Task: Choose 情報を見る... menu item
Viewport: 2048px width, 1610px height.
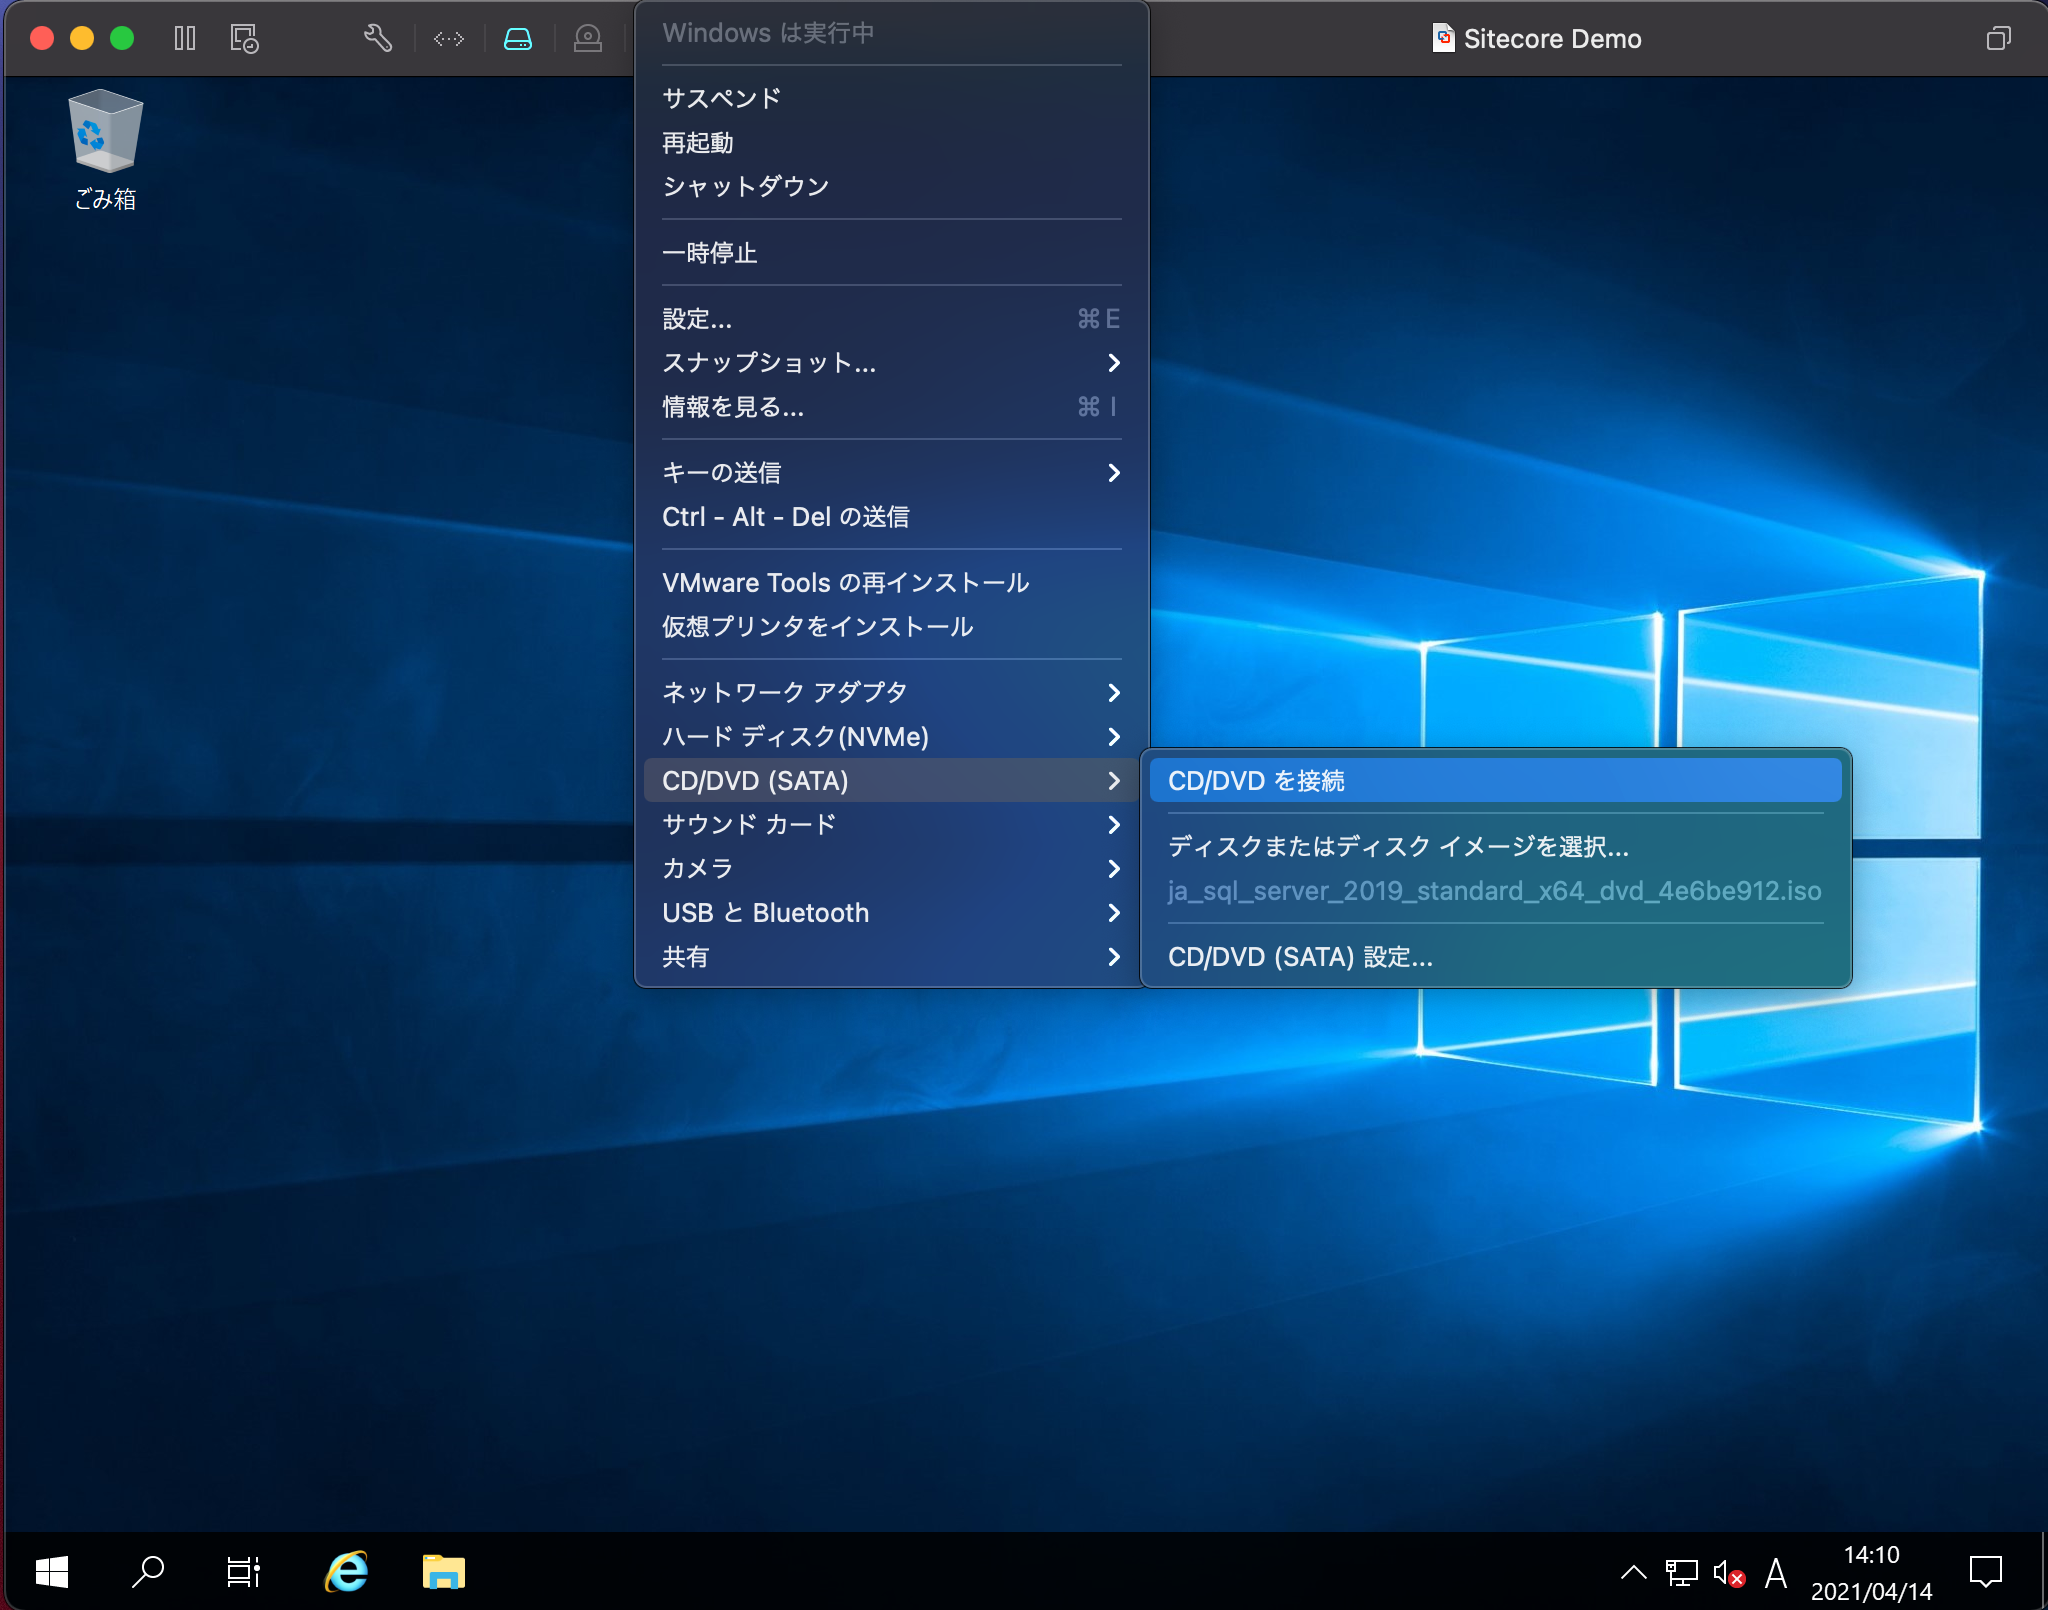Action: click(892, 406)
